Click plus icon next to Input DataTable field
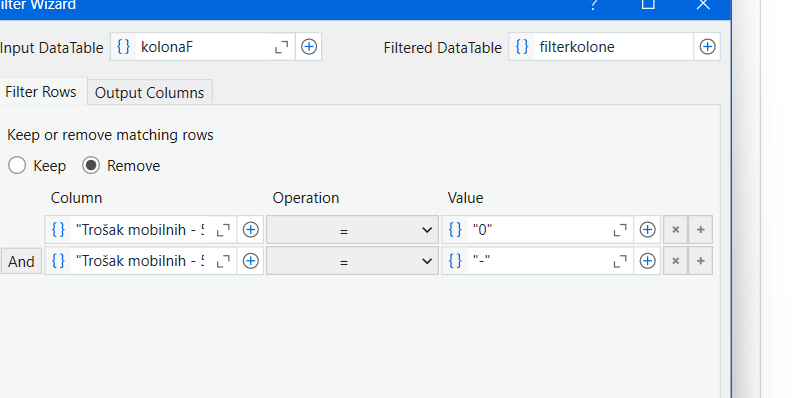The width and height of the screenshot is (798, 398). 309,47
